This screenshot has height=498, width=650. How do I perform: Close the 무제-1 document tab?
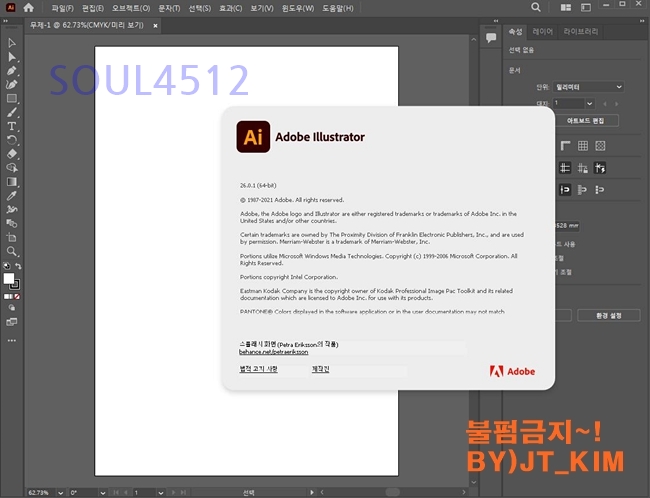(x=155, y=26)
